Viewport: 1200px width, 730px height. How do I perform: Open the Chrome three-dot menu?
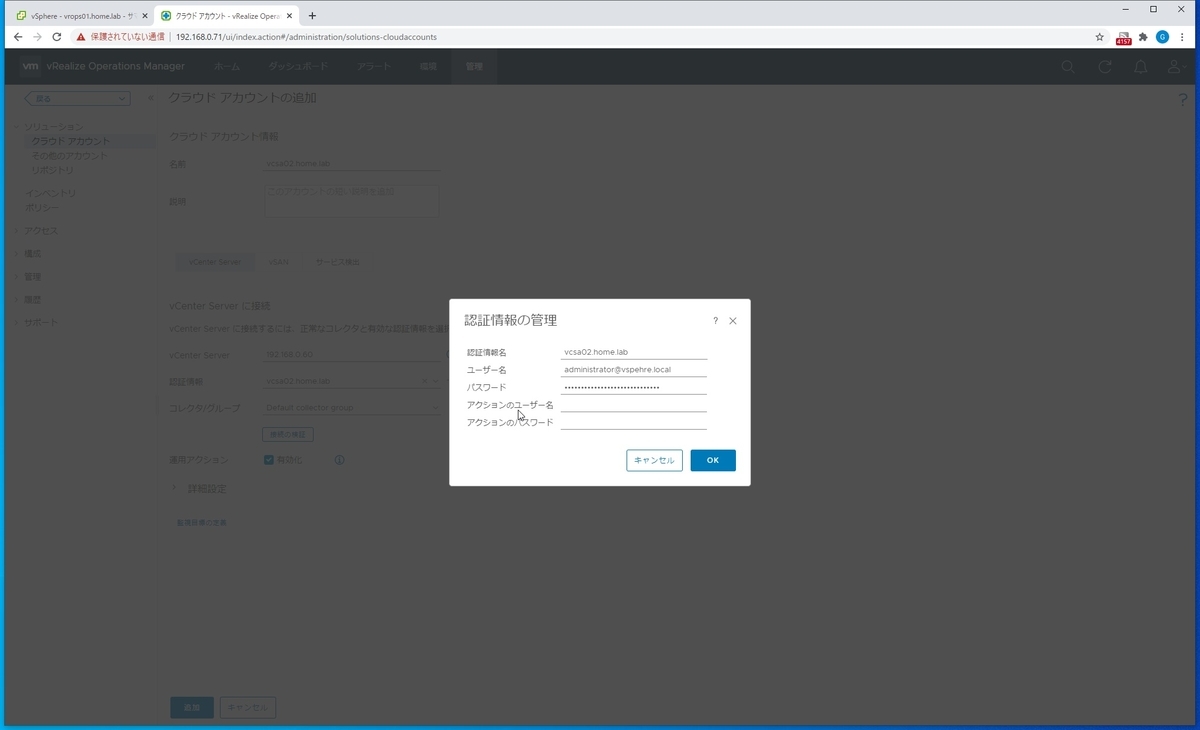tap(1182, 37)
